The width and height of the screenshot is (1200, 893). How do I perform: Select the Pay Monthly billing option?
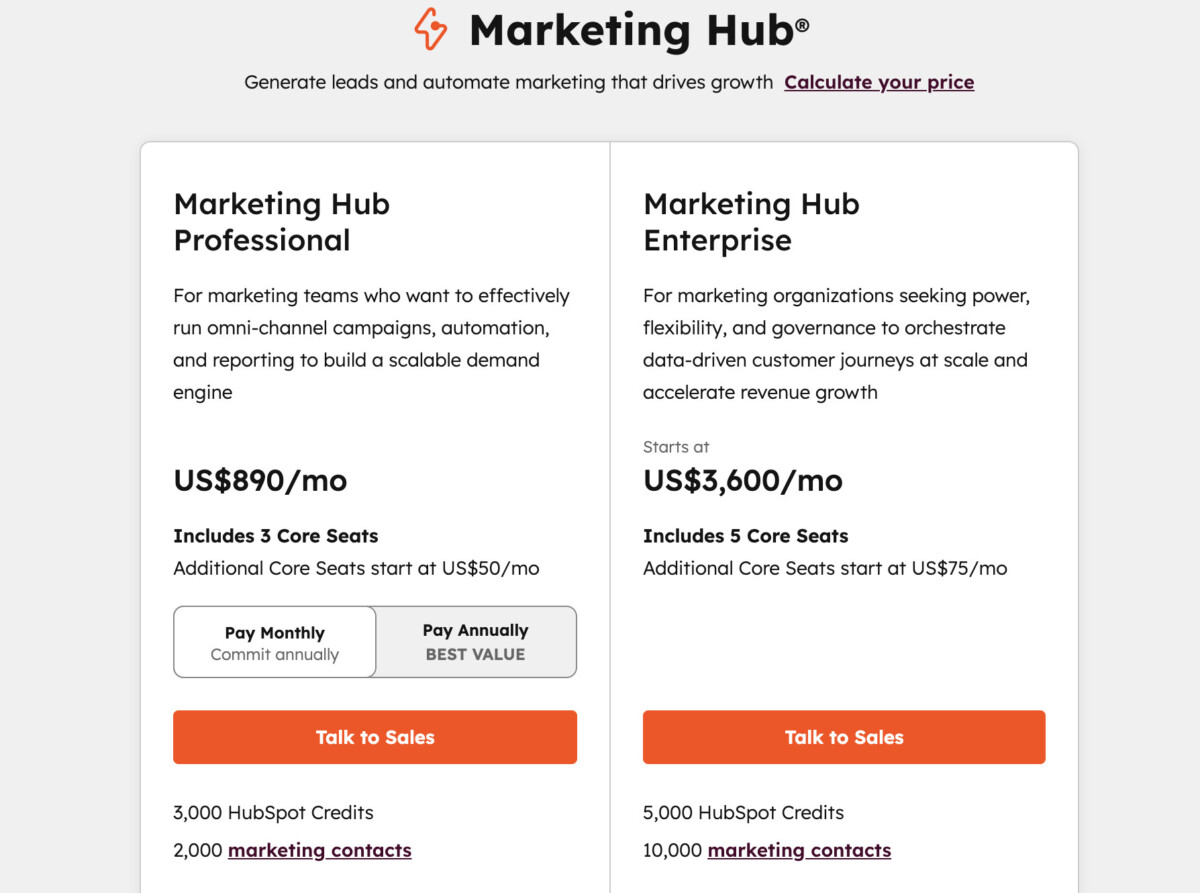(x=275, y=642)
